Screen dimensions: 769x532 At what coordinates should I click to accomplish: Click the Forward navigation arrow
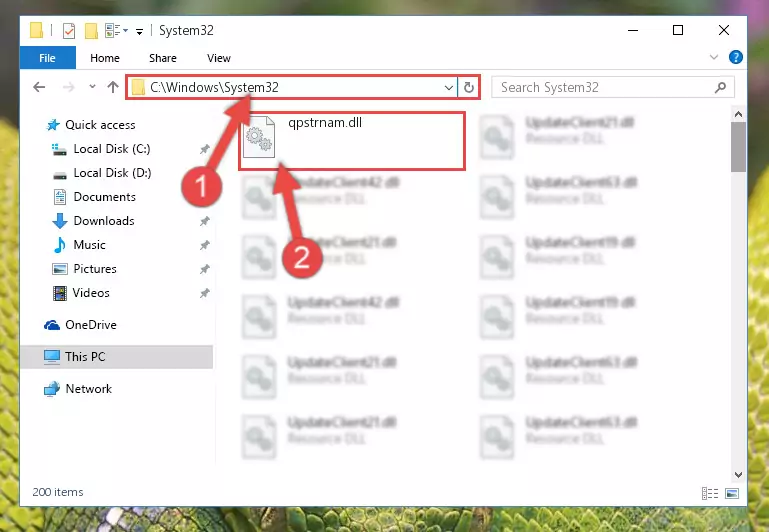[x=69, y=87]
